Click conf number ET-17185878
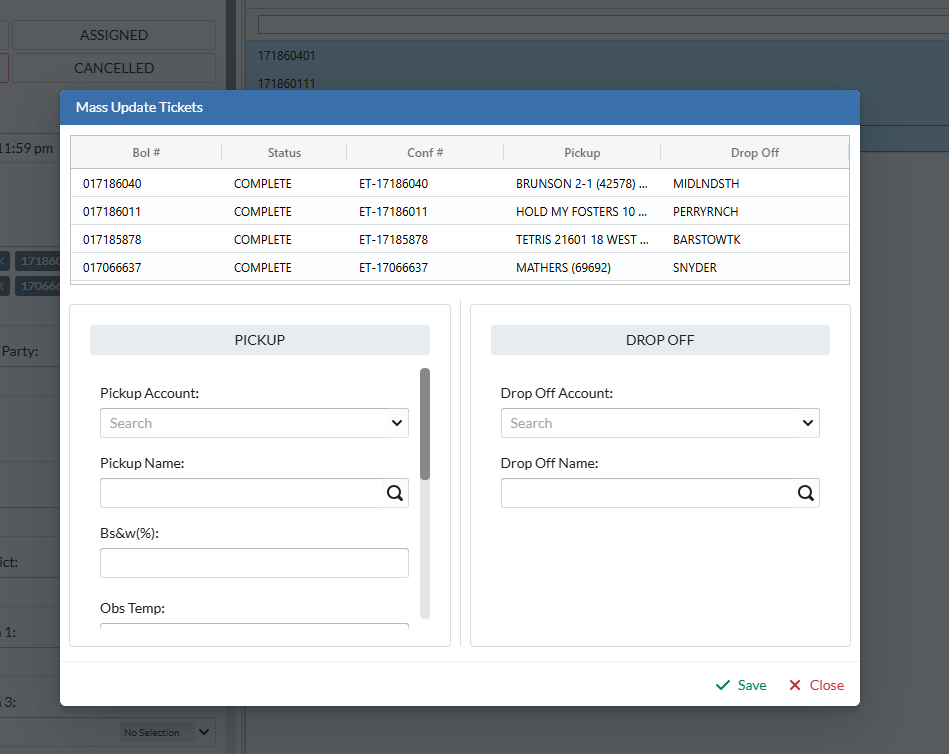 click(393, 239)
